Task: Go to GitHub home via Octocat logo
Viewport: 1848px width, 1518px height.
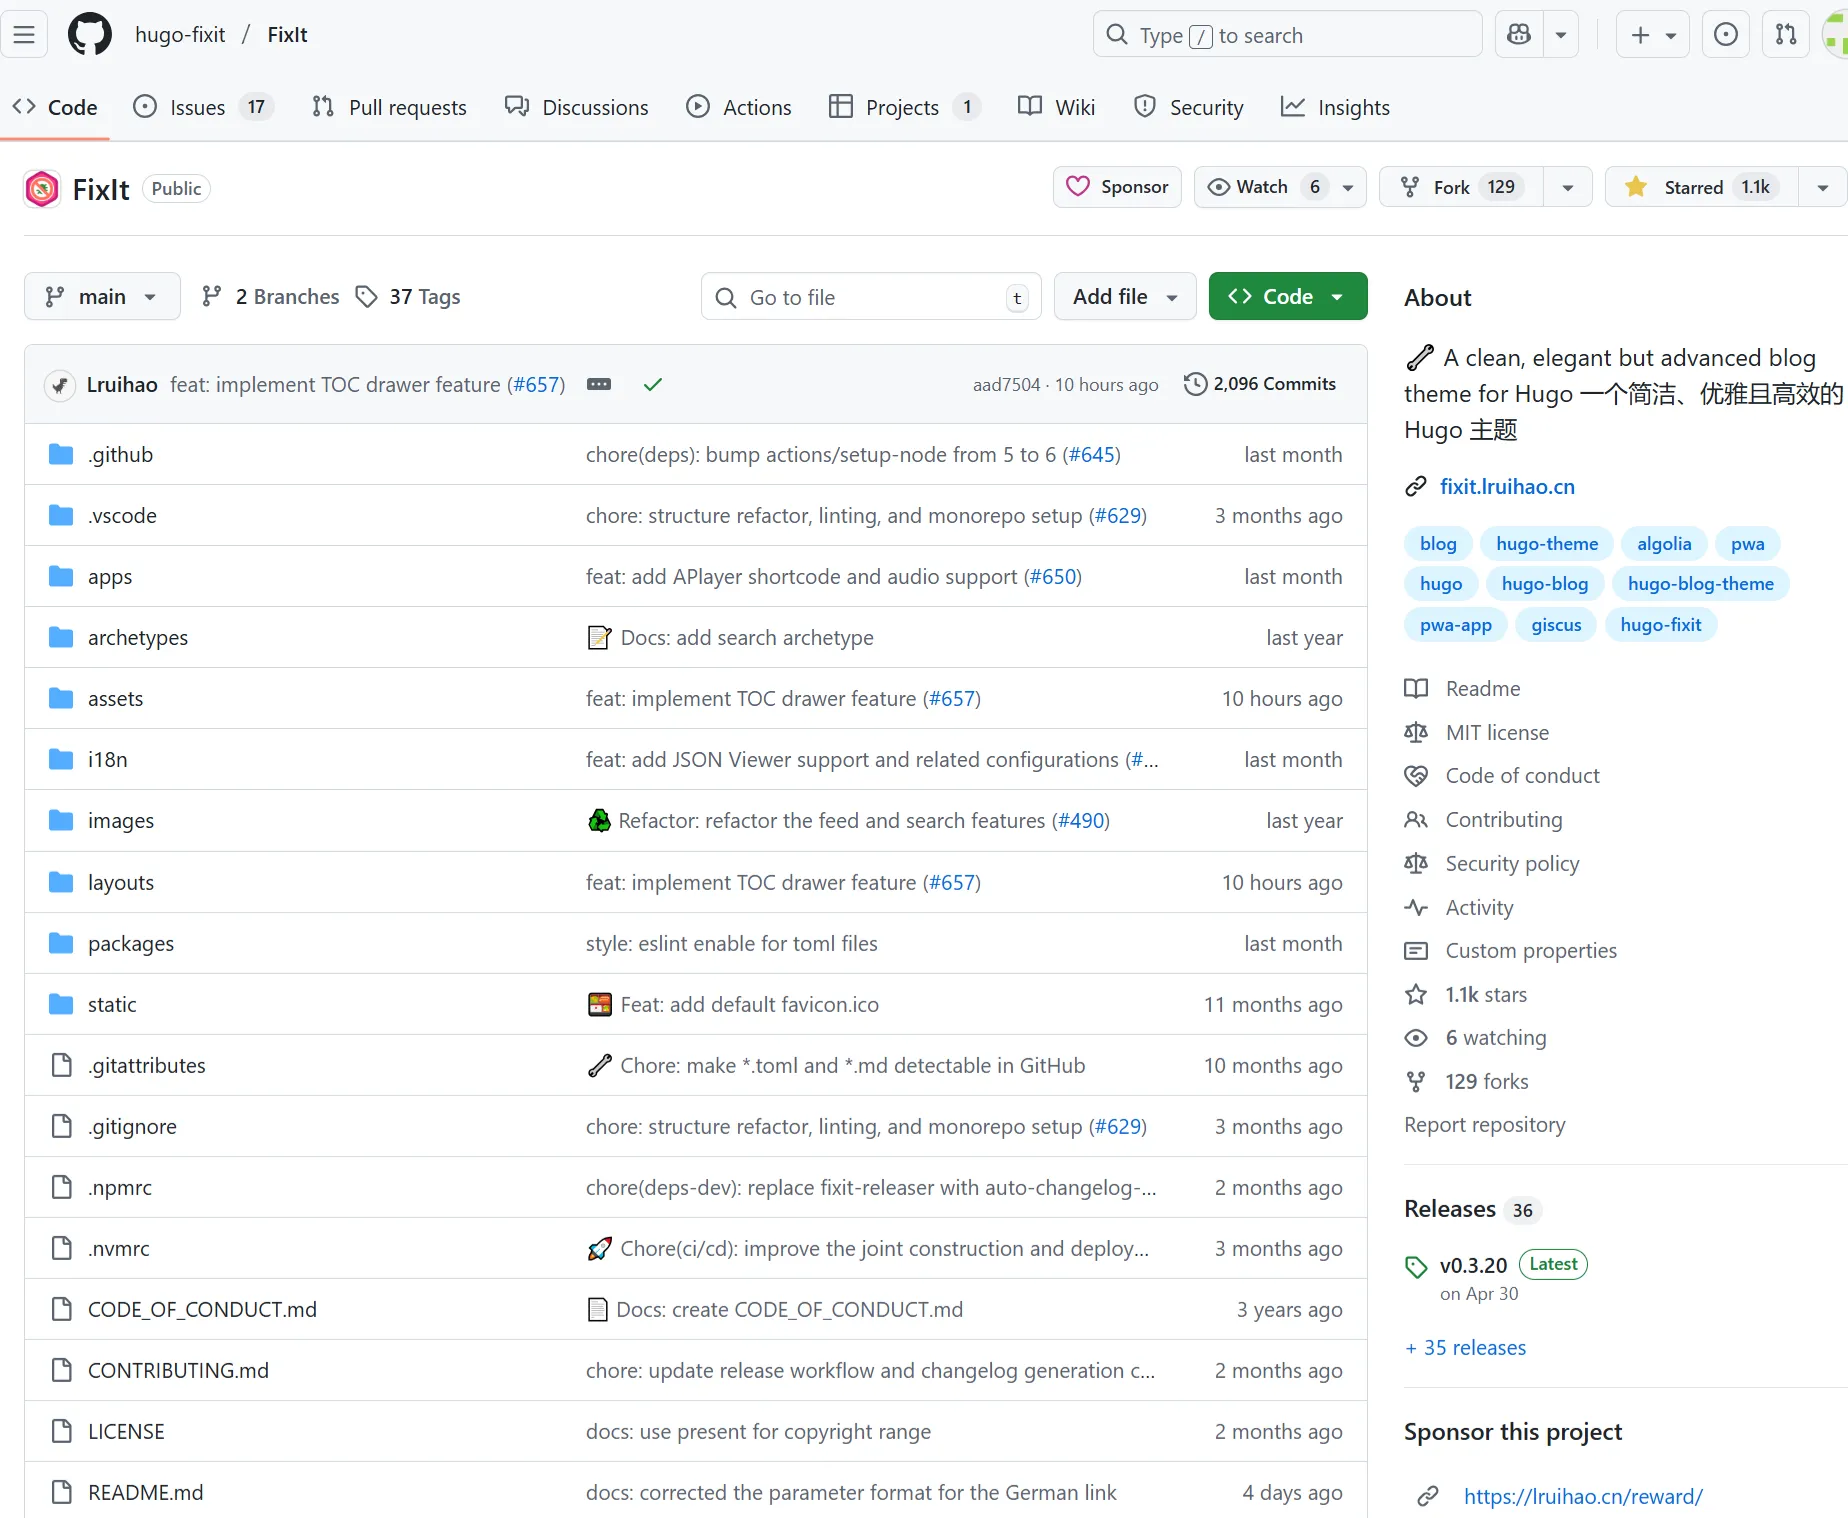Action: click(x=90, y=35)
